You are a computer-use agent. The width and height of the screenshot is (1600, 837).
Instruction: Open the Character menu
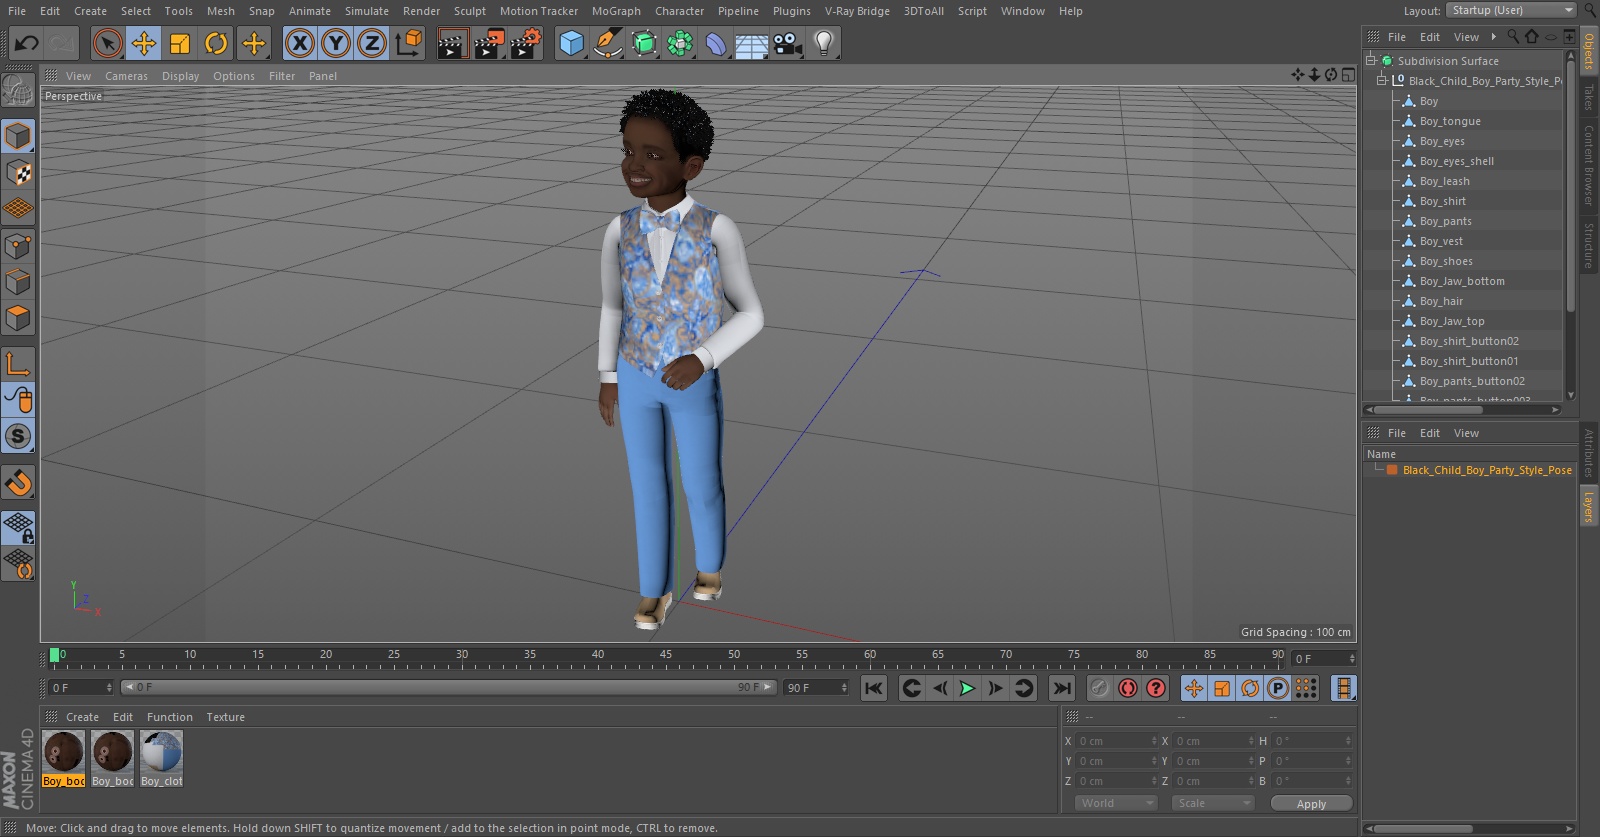[x=680, y=11]
